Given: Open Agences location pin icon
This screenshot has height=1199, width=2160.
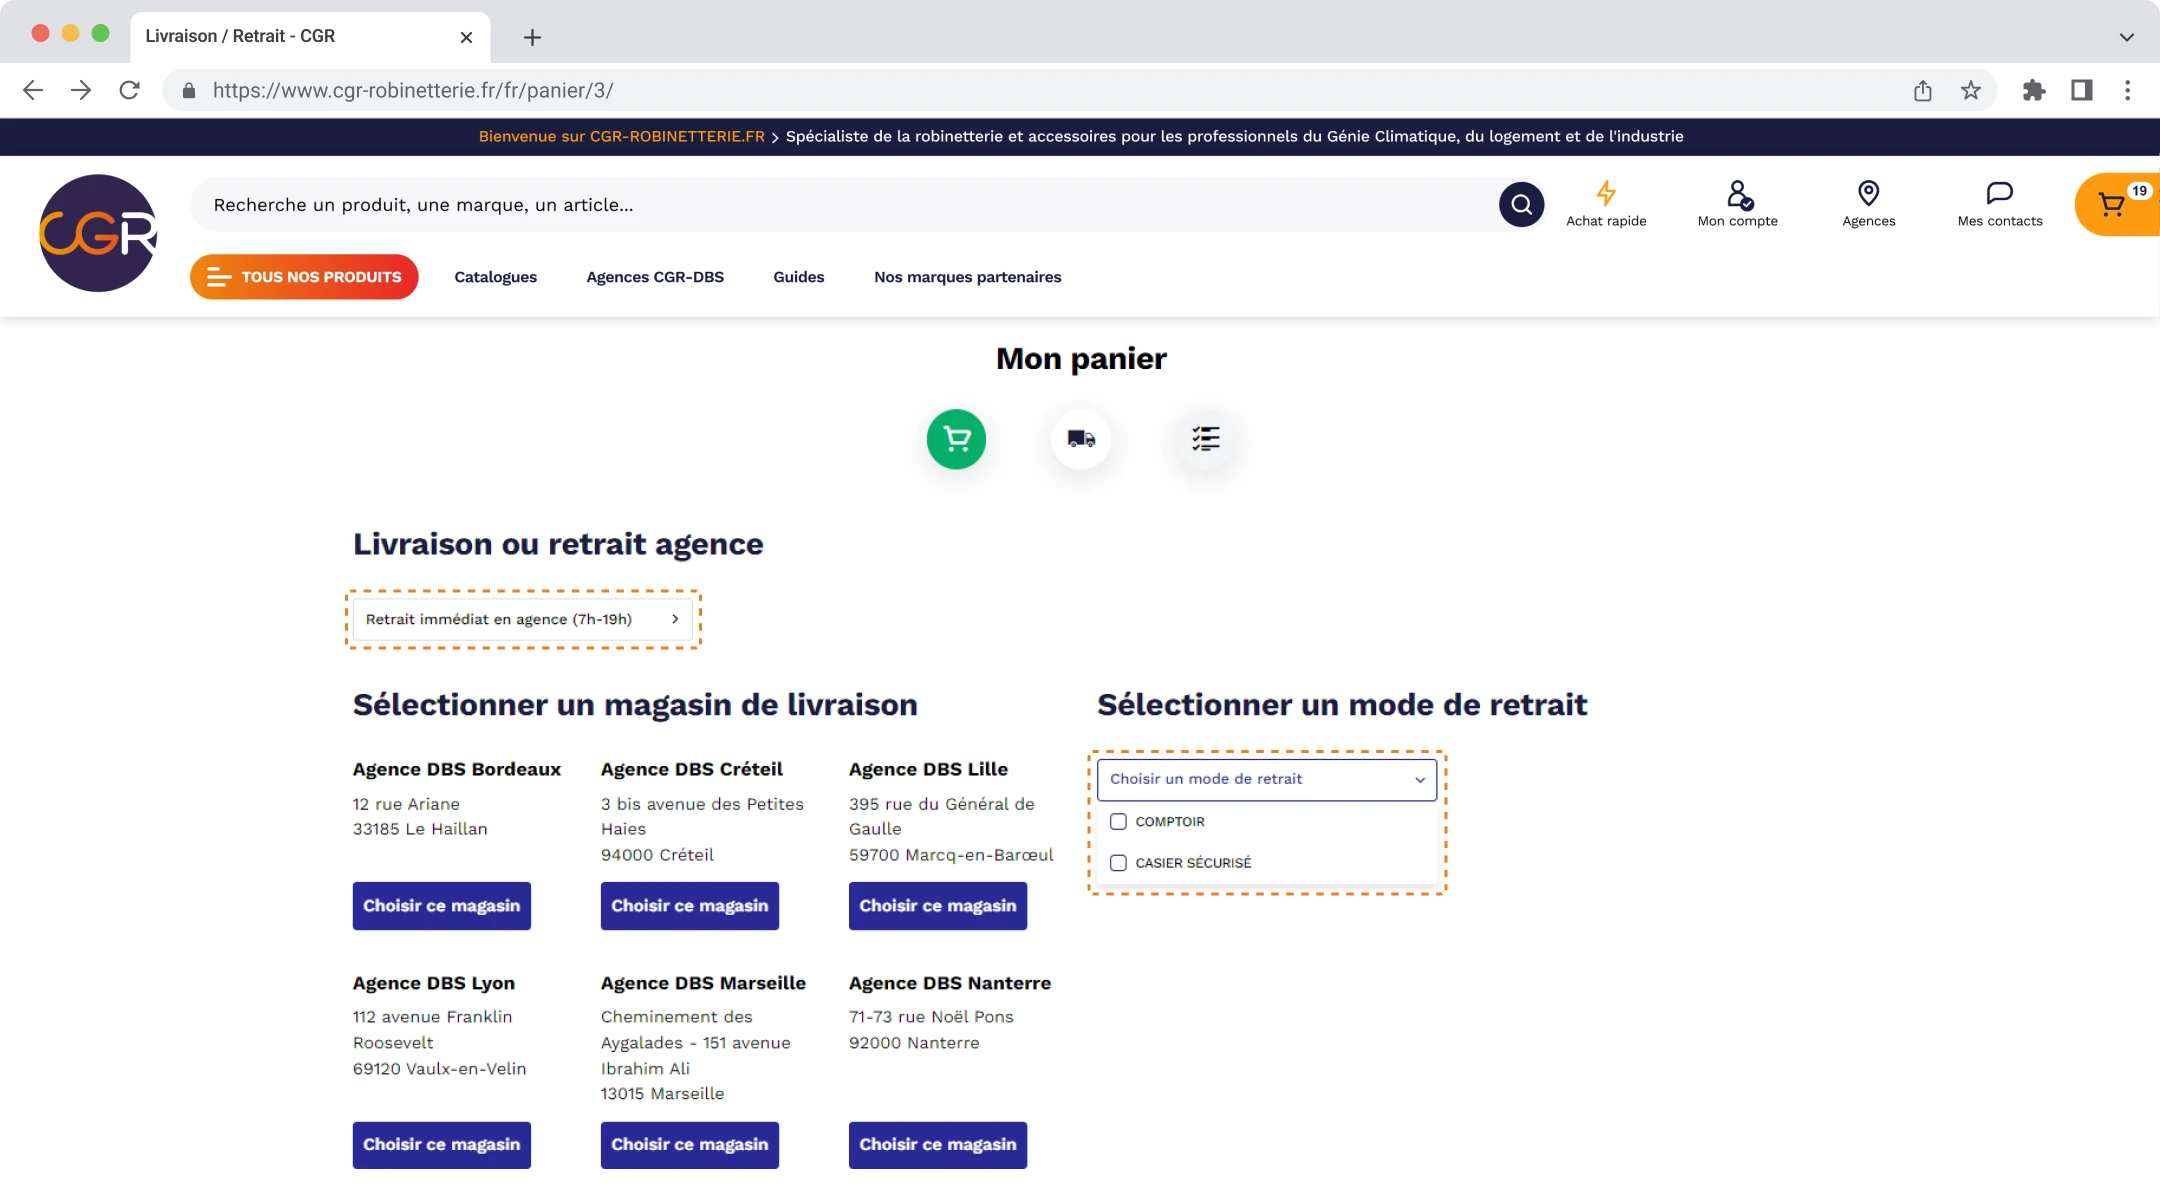Looking at the screenshot, I should [x=1868, y=204].
